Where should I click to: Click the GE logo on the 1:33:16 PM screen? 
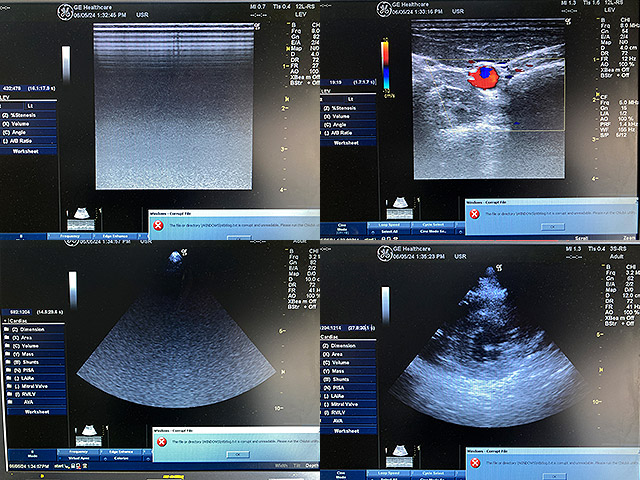tap(384, 9)
